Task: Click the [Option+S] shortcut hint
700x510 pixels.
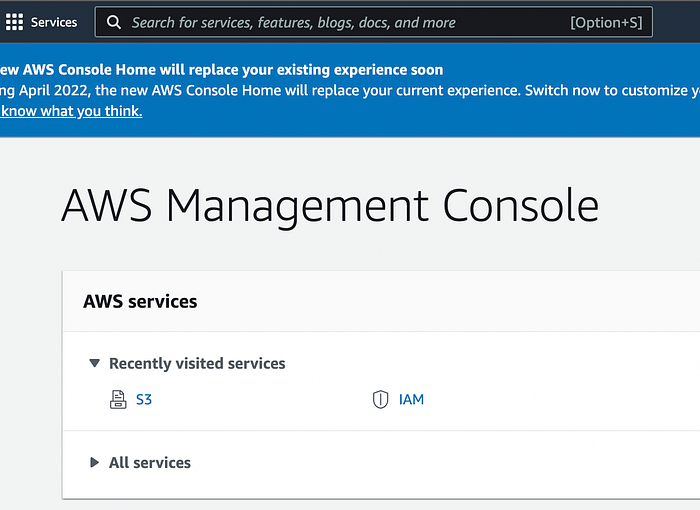Action: pyautogui.click(x=606, y=22)
